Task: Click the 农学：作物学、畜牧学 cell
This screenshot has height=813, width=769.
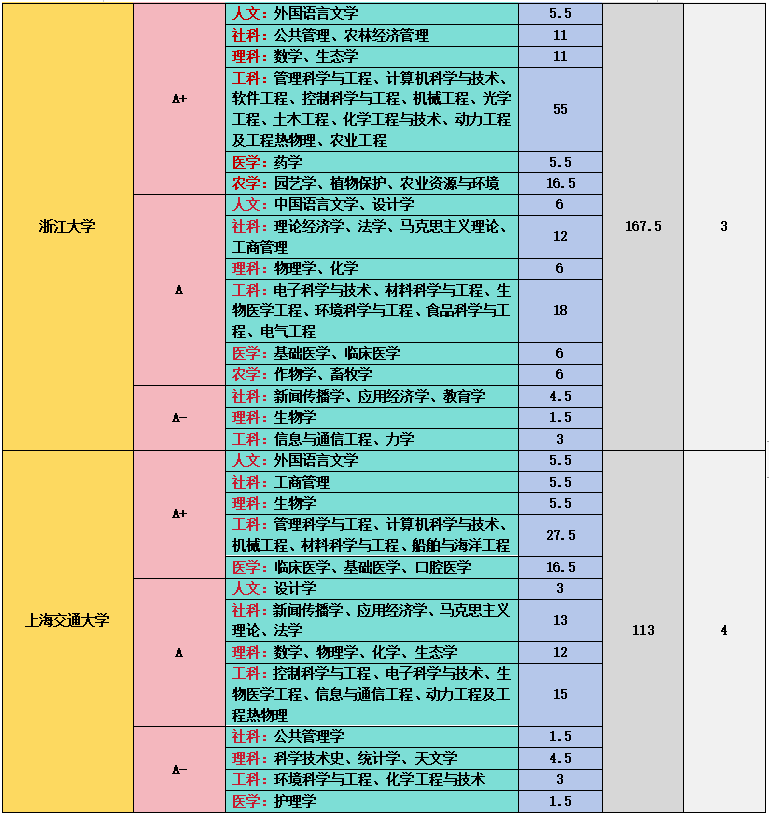Action: click(372, 374)
